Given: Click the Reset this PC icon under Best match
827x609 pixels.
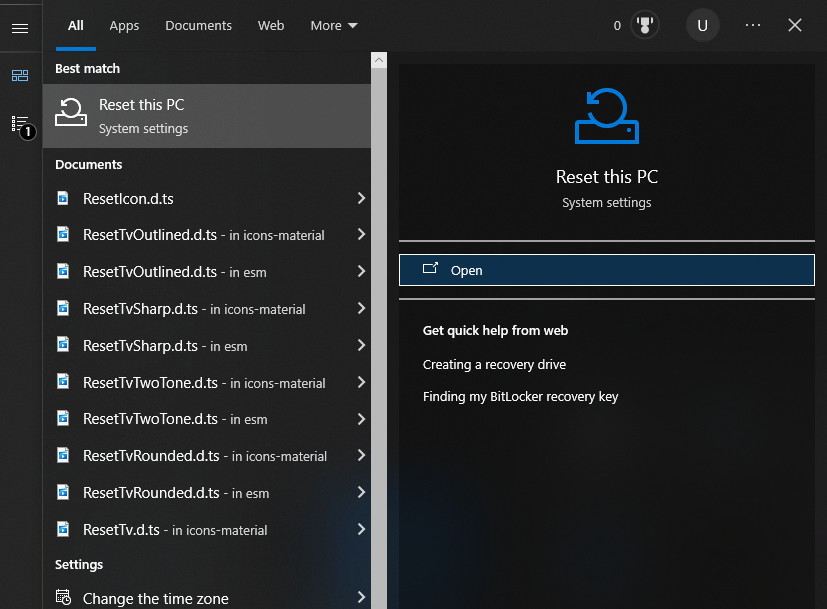Looking at the screenshot, I should coord(70,113).
